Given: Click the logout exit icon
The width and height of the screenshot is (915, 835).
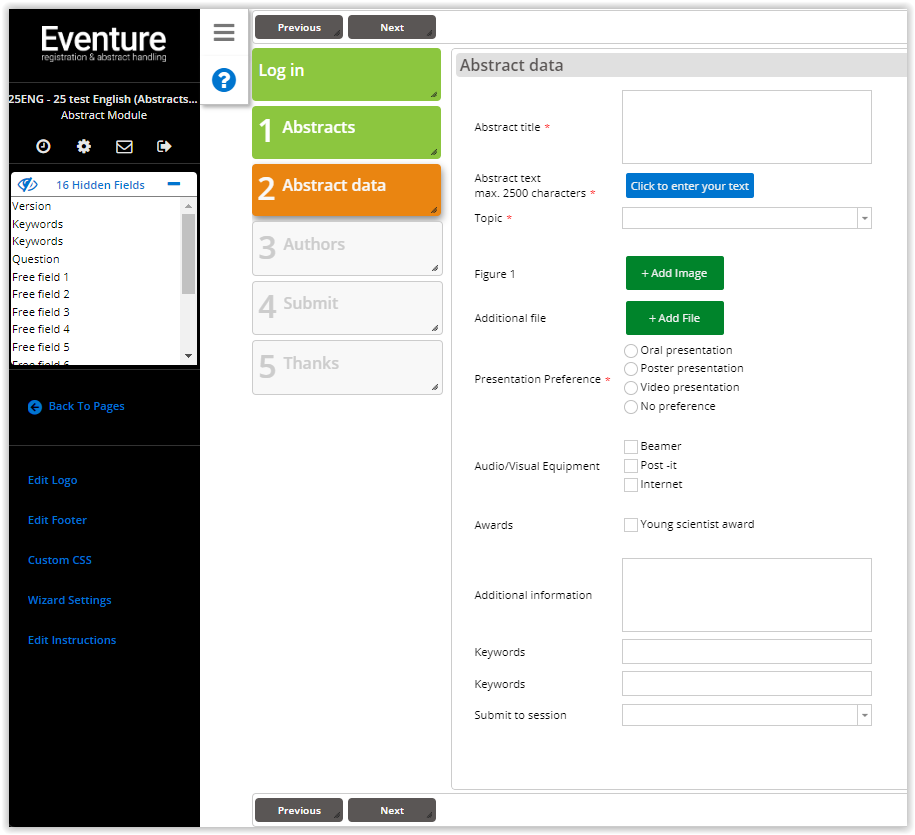Looking at the screenshot, I should click(x=165, y=147).
